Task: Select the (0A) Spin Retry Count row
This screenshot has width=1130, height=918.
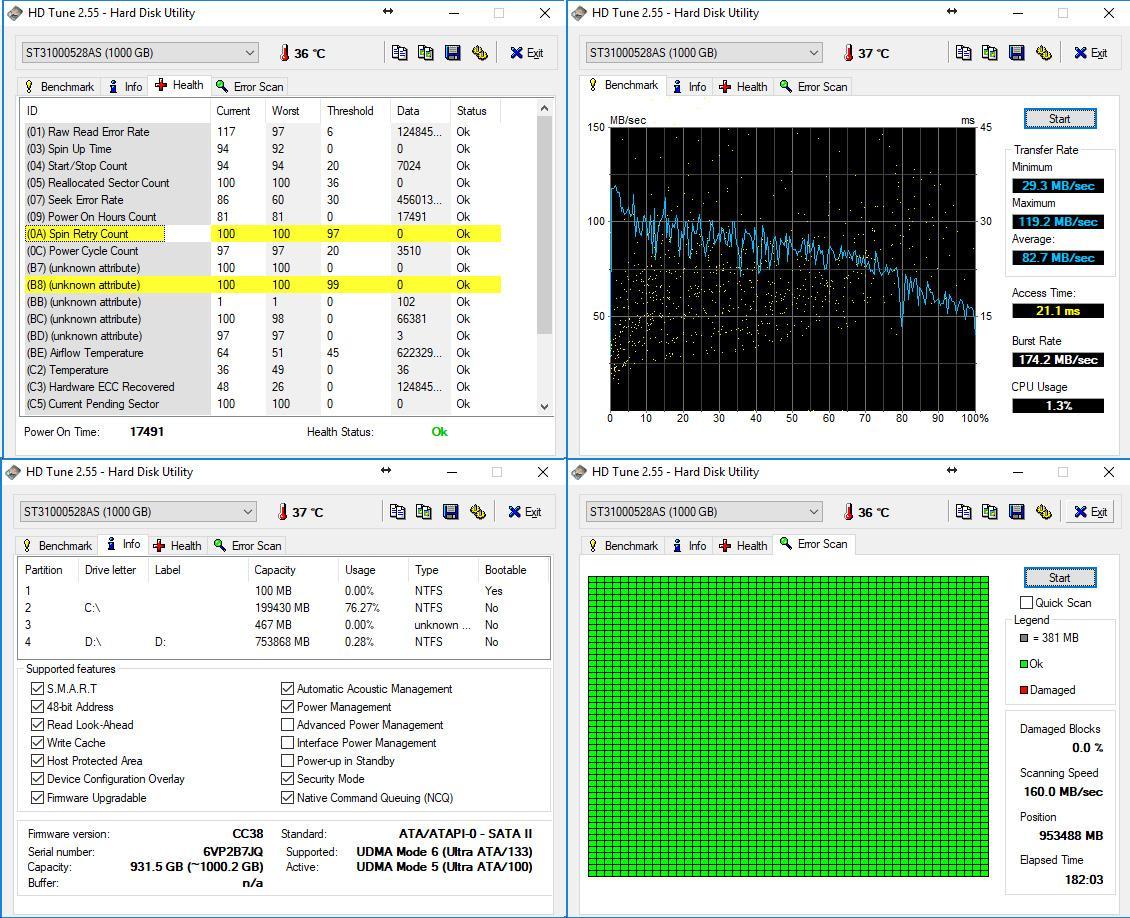Action: click(x=262, y=233)
